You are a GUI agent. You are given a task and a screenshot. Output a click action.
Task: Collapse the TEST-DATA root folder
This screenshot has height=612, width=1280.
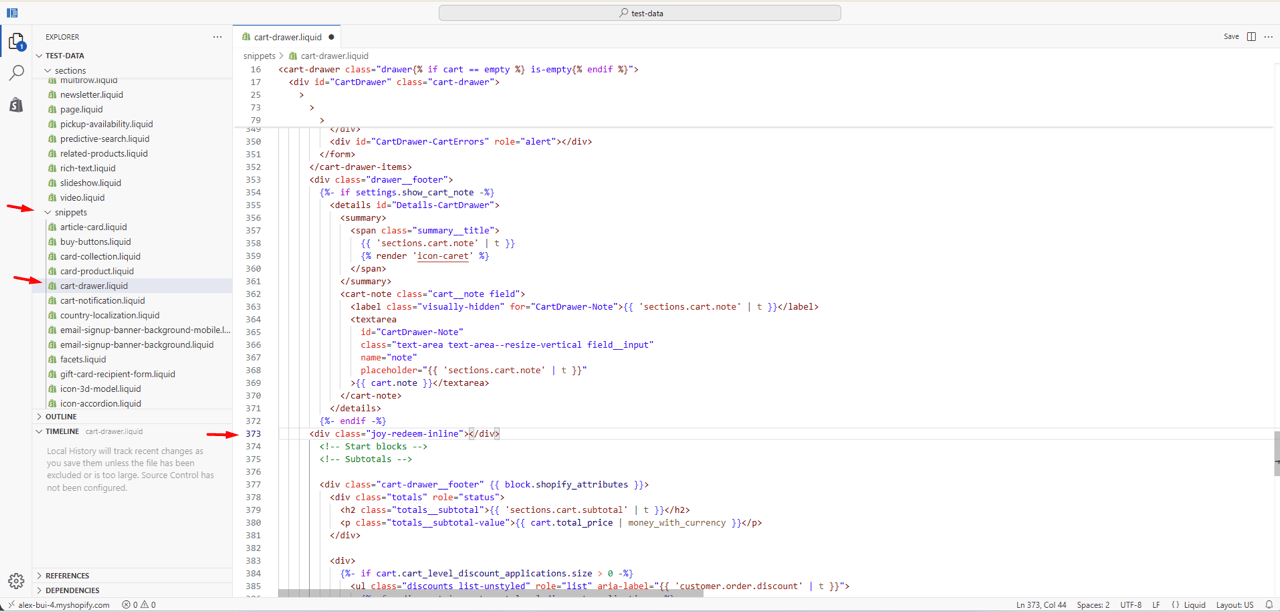point(39,56)
